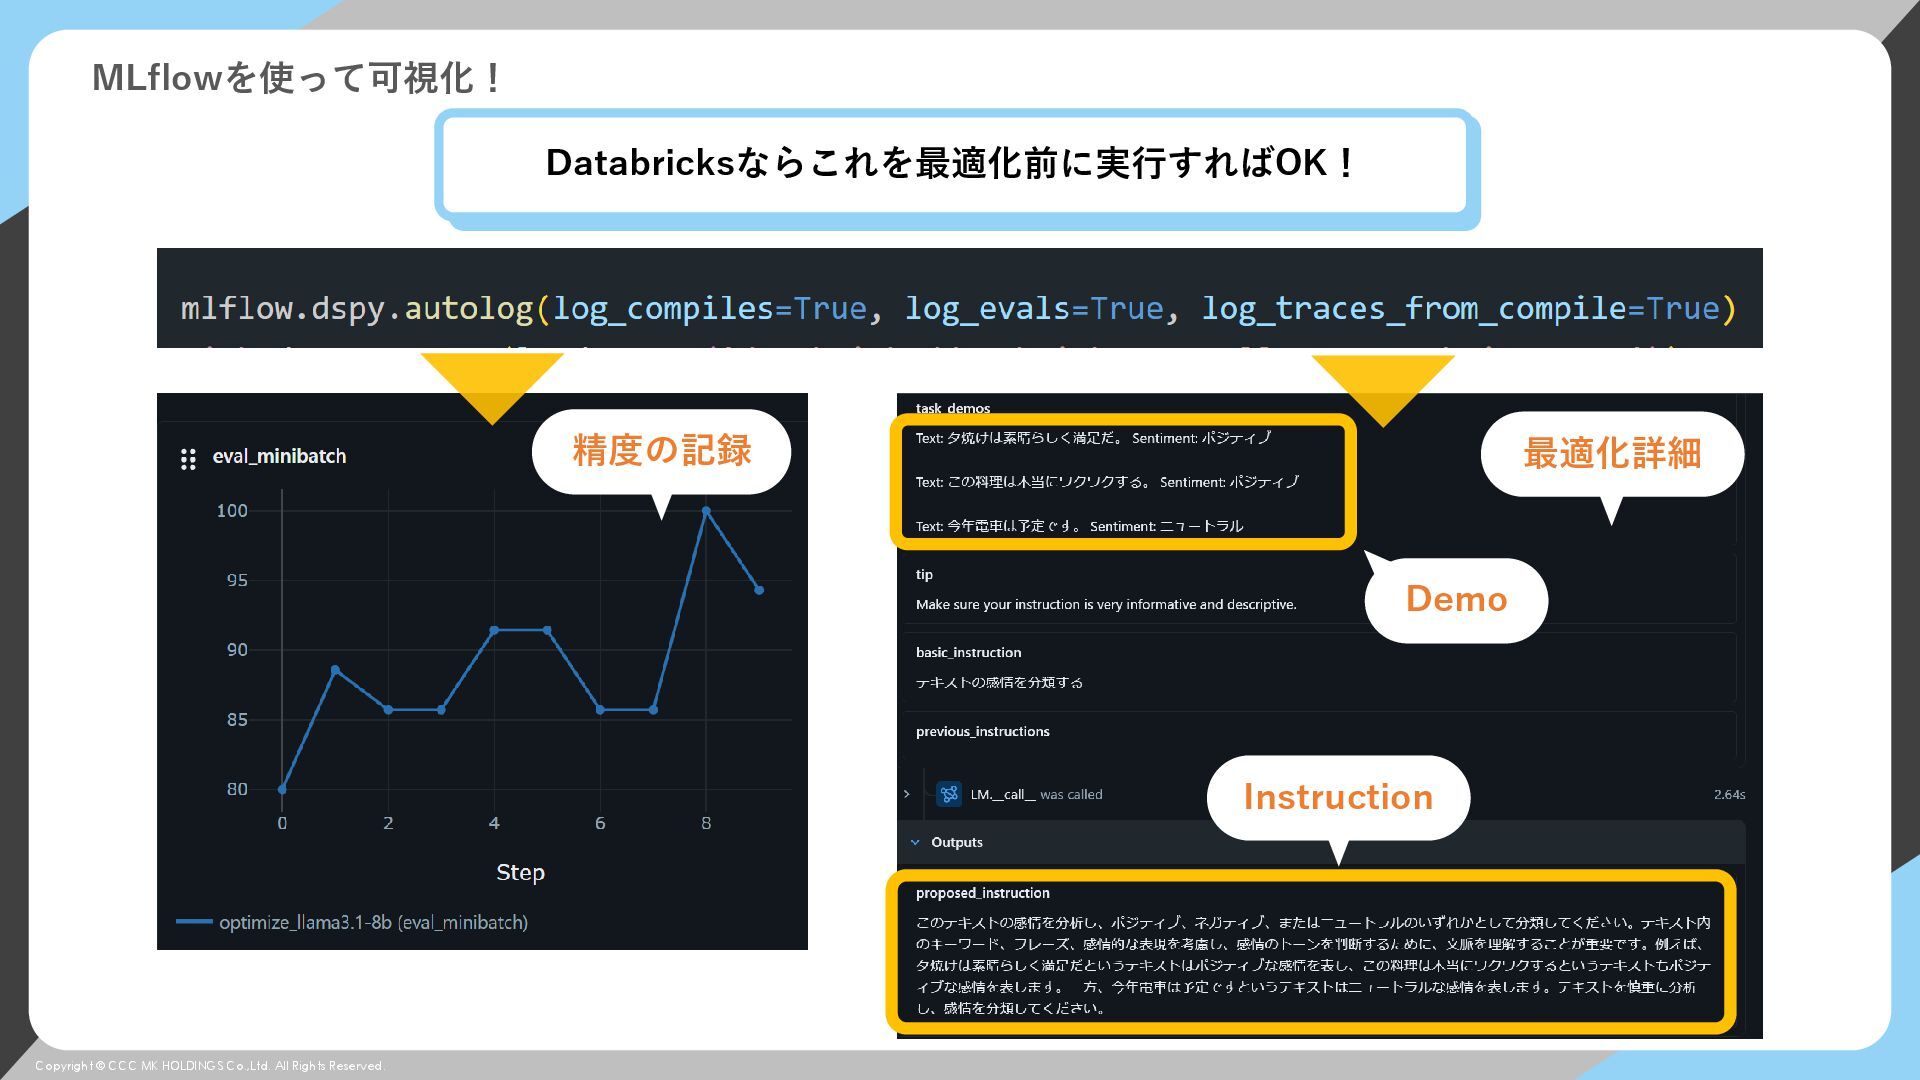This screenshot has width=1920, height=1080.
Task: Click the task_demos field header
Action: pos(952,408)
